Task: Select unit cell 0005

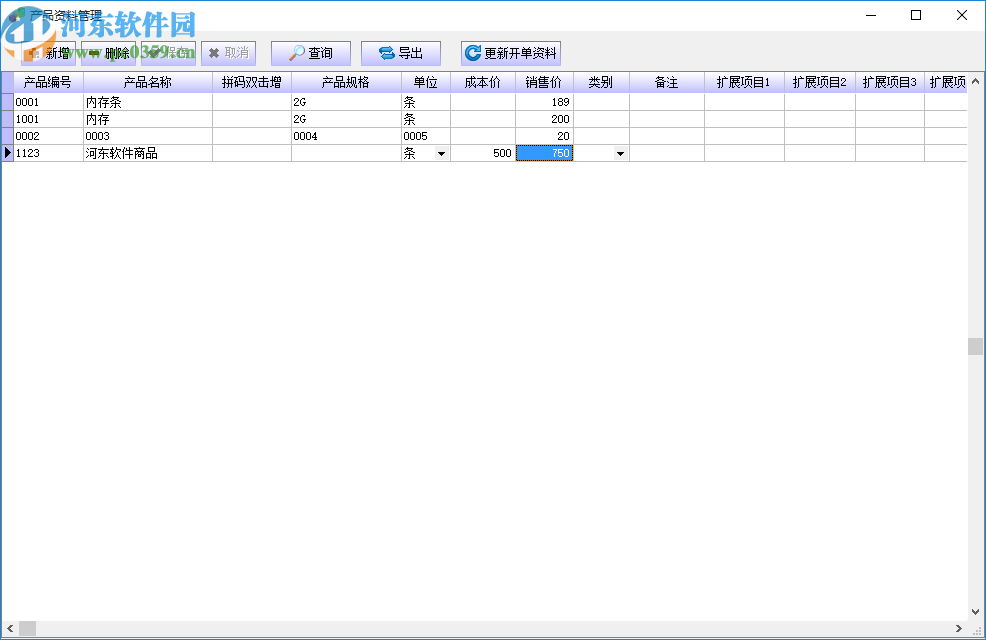Action: tap(426, 136)
